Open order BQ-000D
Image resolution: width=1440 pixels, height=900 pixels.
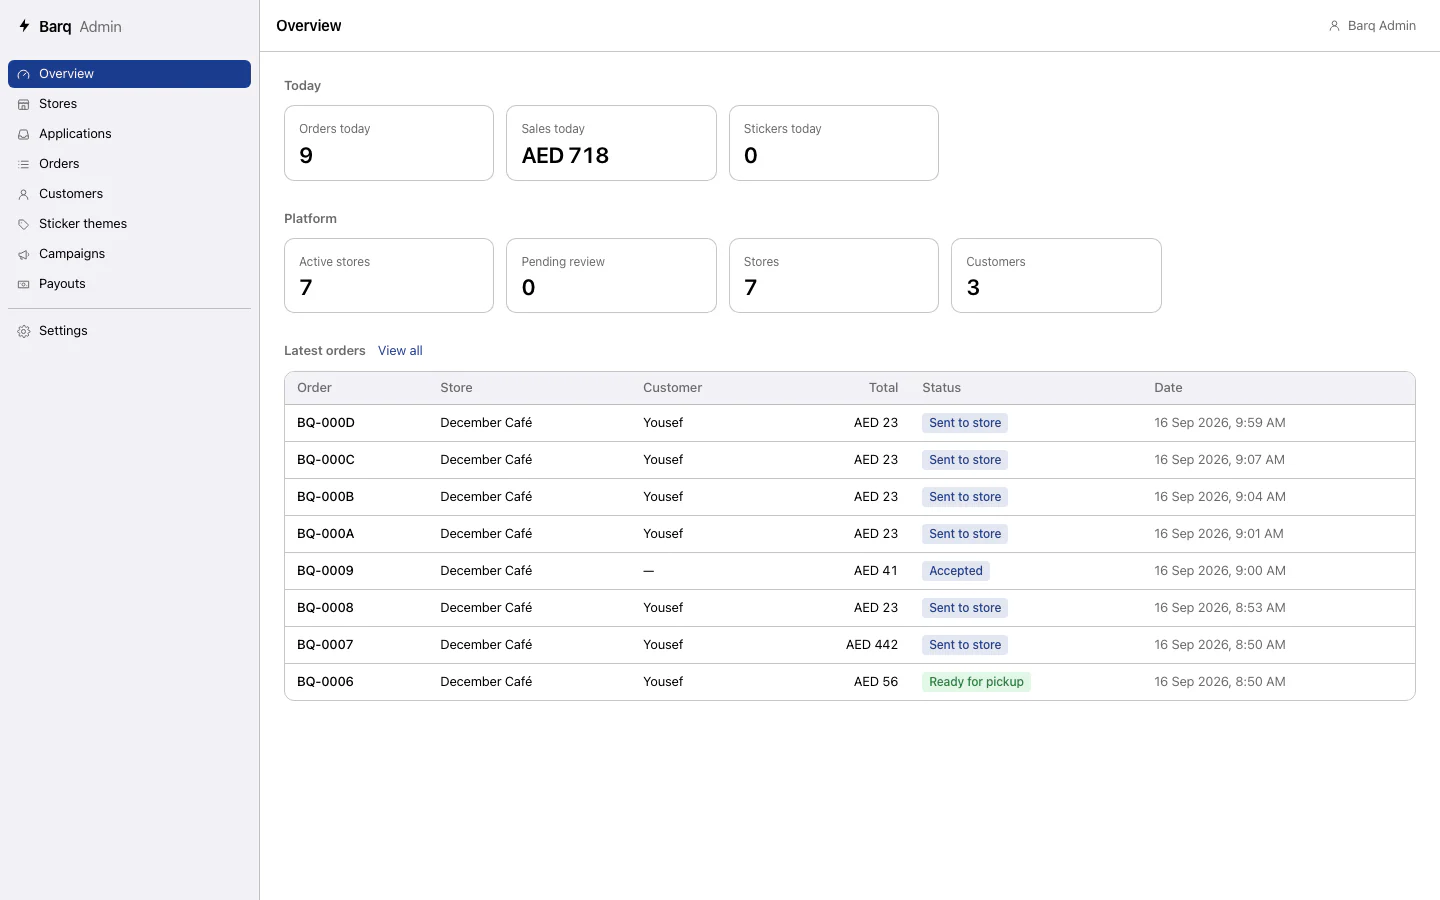326,423
